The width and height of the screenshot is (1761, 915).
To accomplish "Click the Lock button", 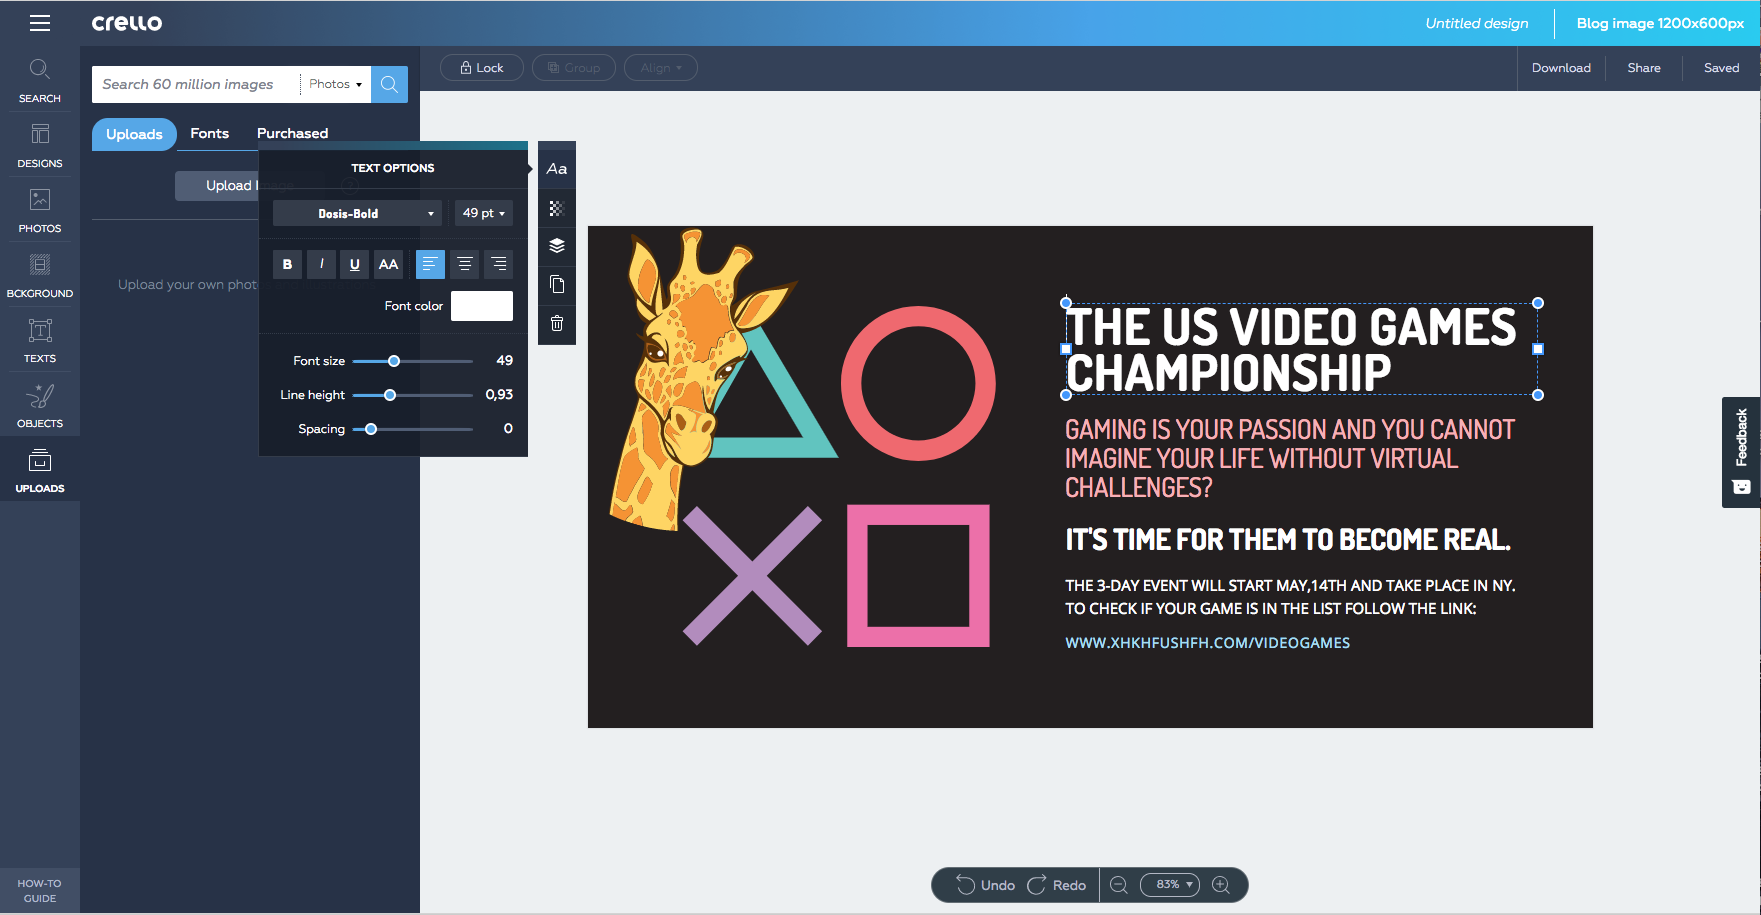I will [482, 68].
